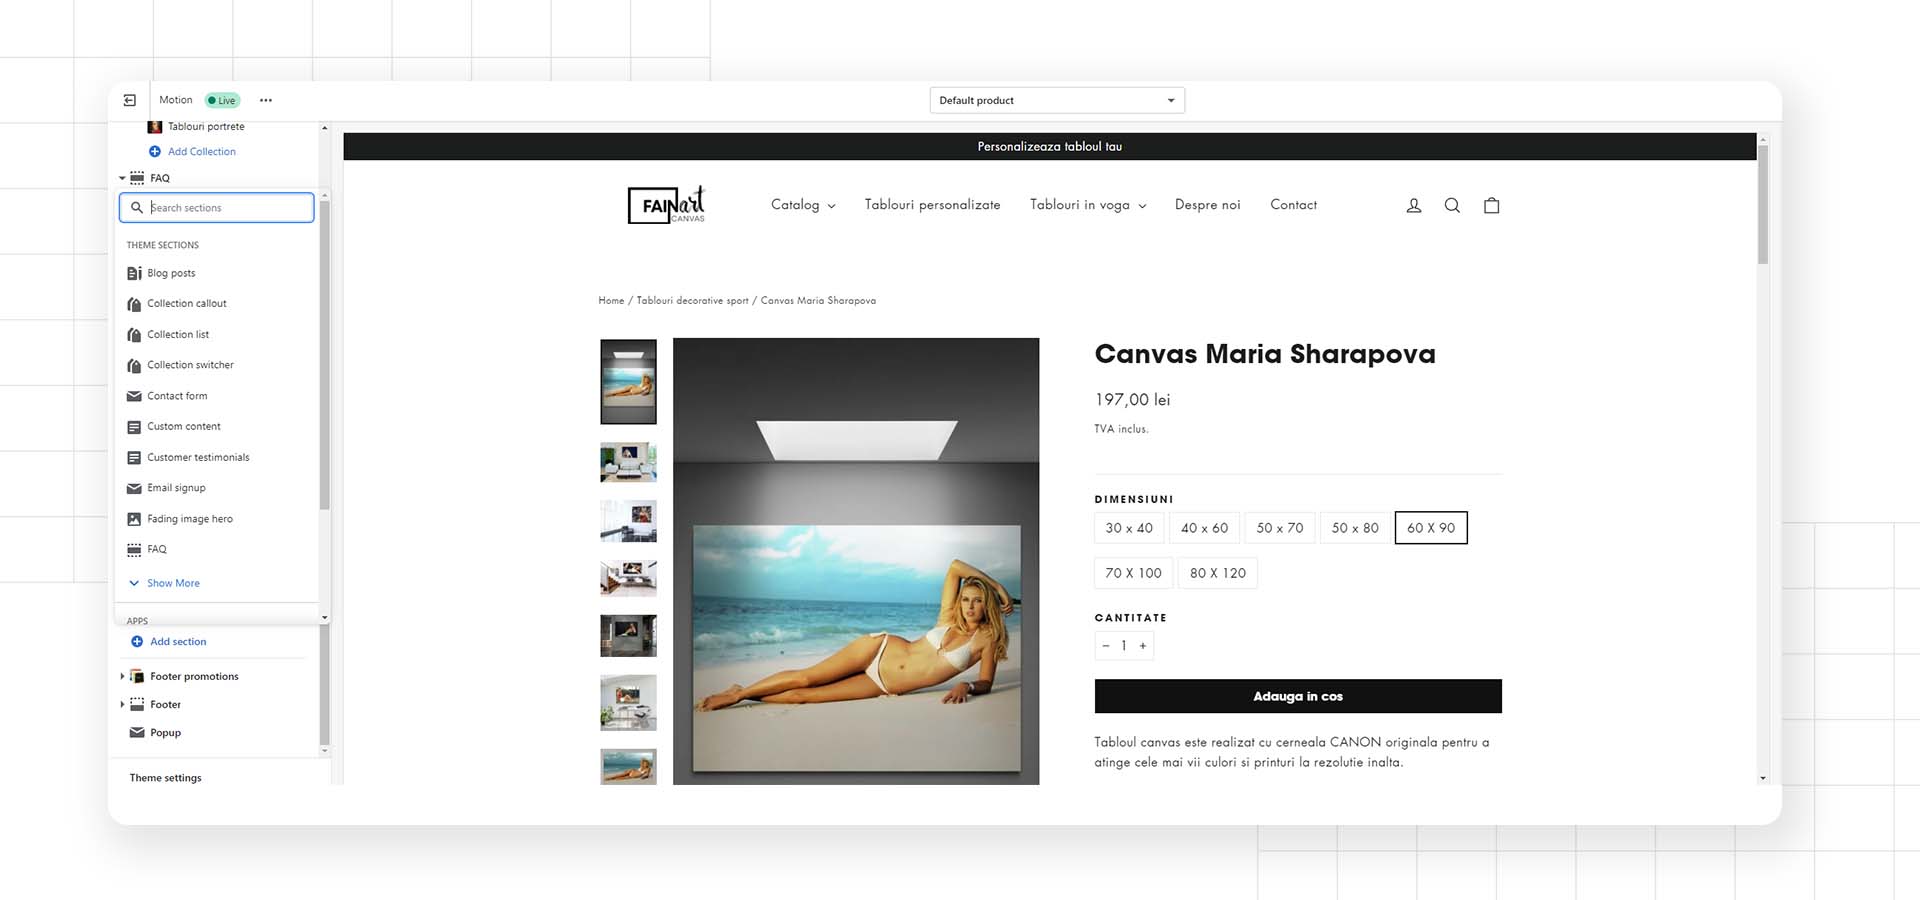
Task: Open the Despre noi page
Action: 1207,205
